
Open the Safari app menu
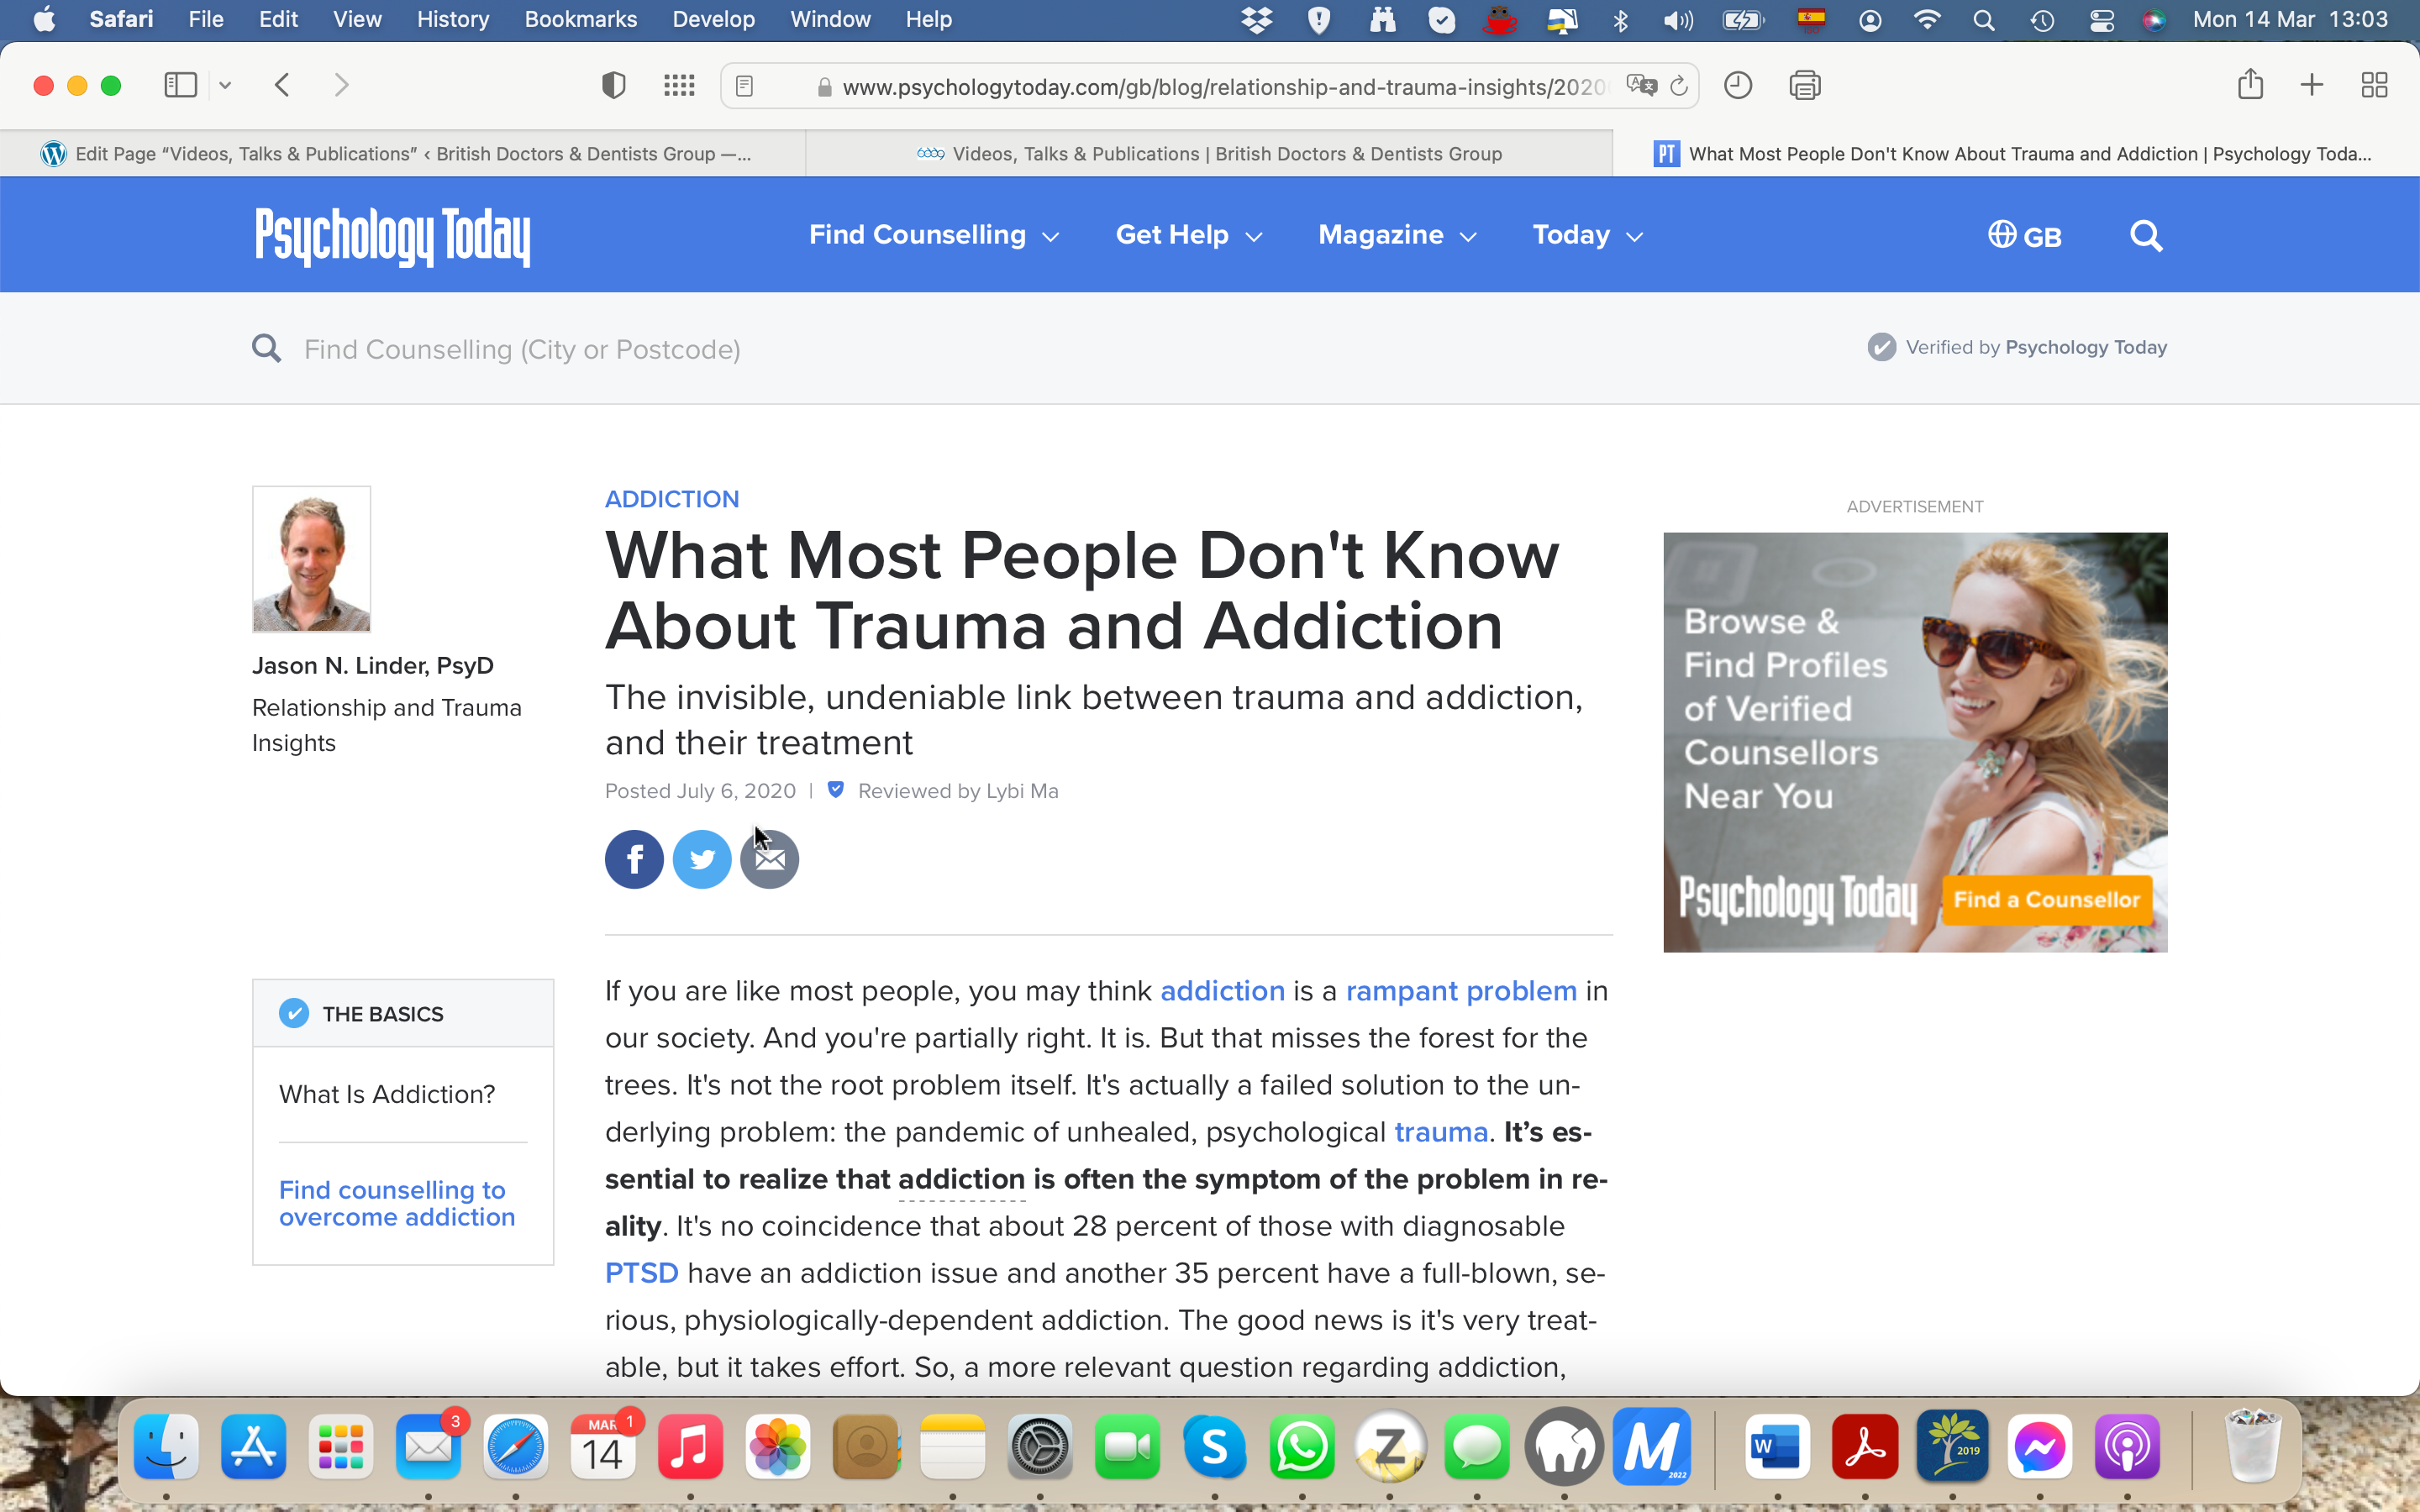[121, 20]
